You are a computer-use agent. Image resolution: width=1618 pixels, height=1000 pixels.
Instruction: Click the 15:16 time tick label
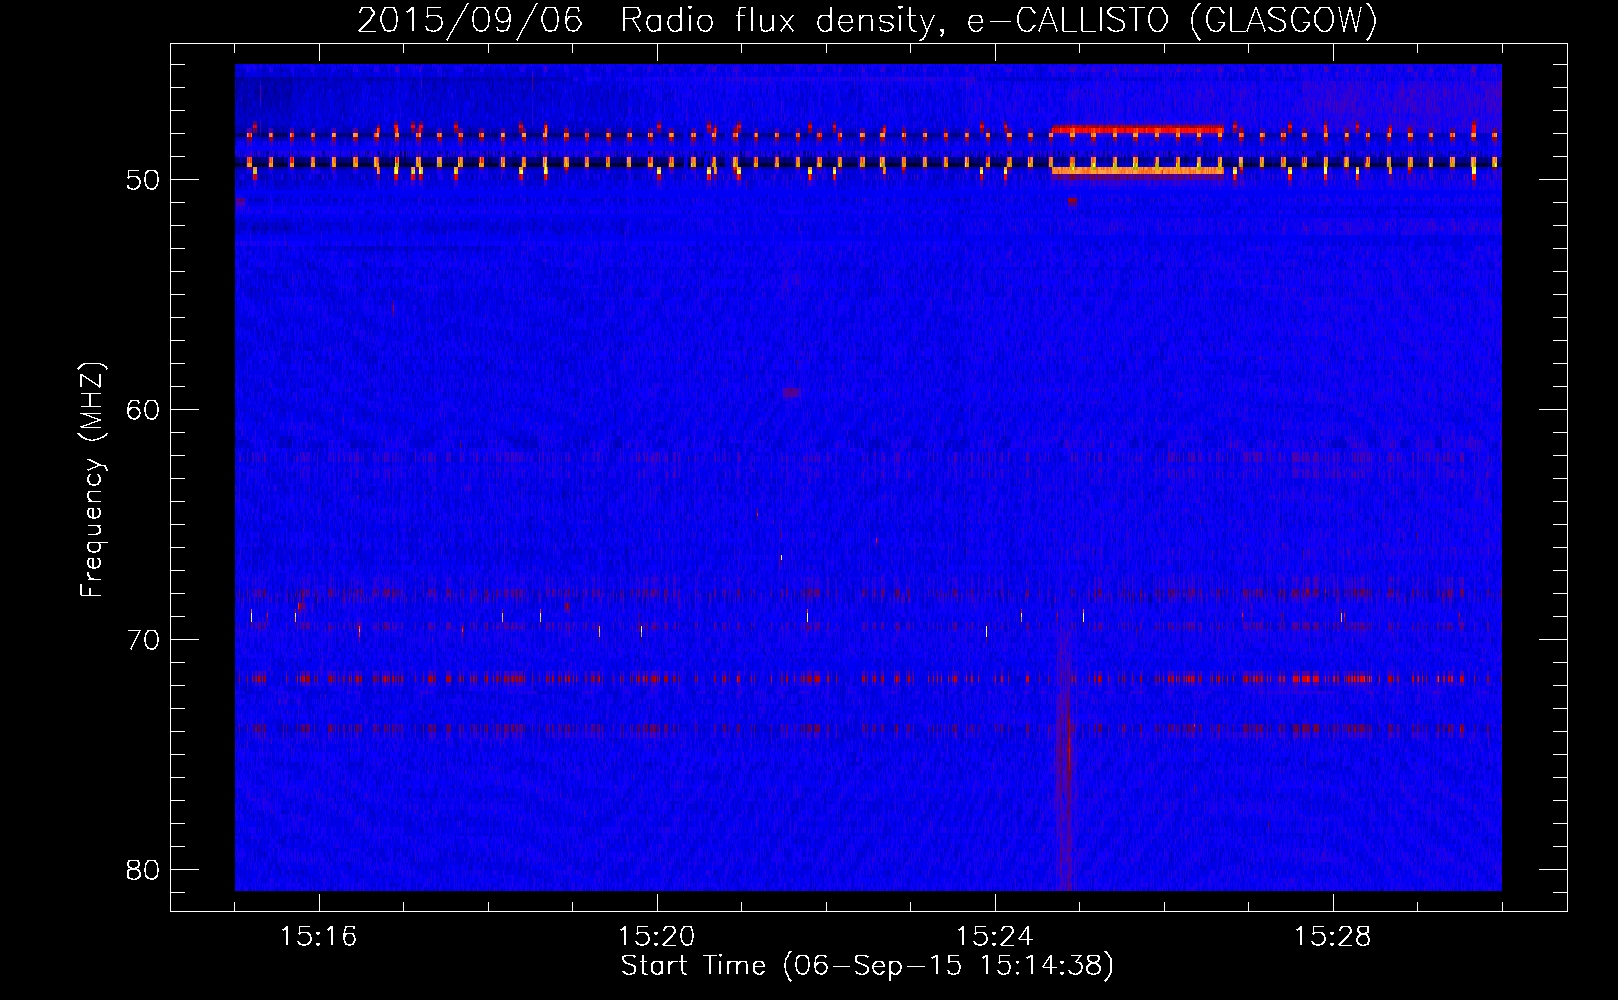click(318, 937)
